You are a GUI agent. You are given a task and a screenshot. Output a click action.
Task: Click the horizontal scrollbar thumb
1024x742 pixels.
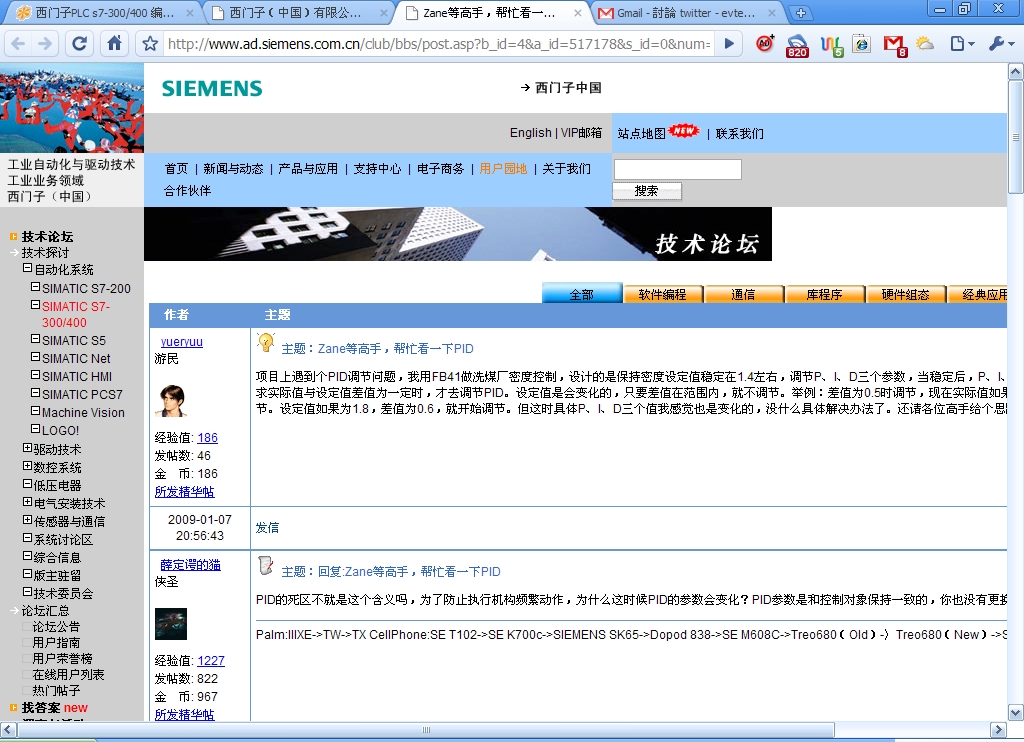pyautogui.click(x=426, y=730)
